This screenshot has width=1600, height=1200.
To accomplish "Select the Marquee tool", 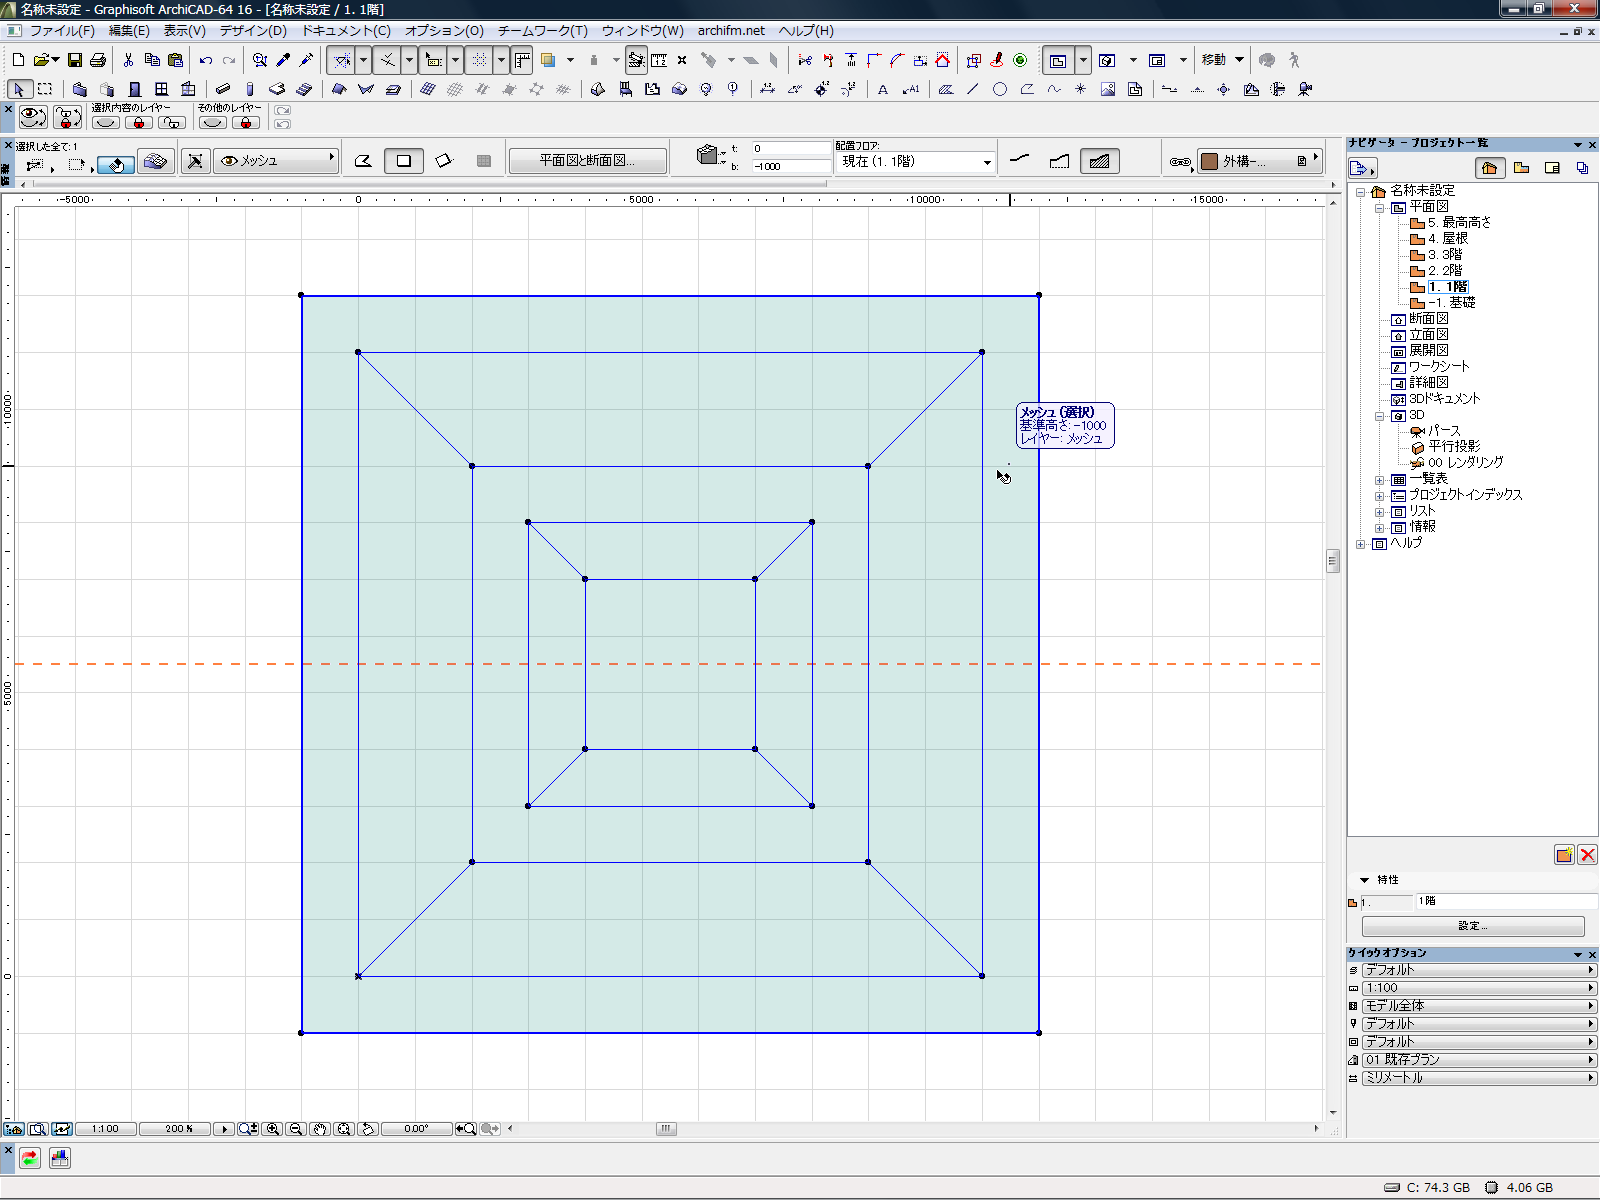I will click(x=45, y=89).
